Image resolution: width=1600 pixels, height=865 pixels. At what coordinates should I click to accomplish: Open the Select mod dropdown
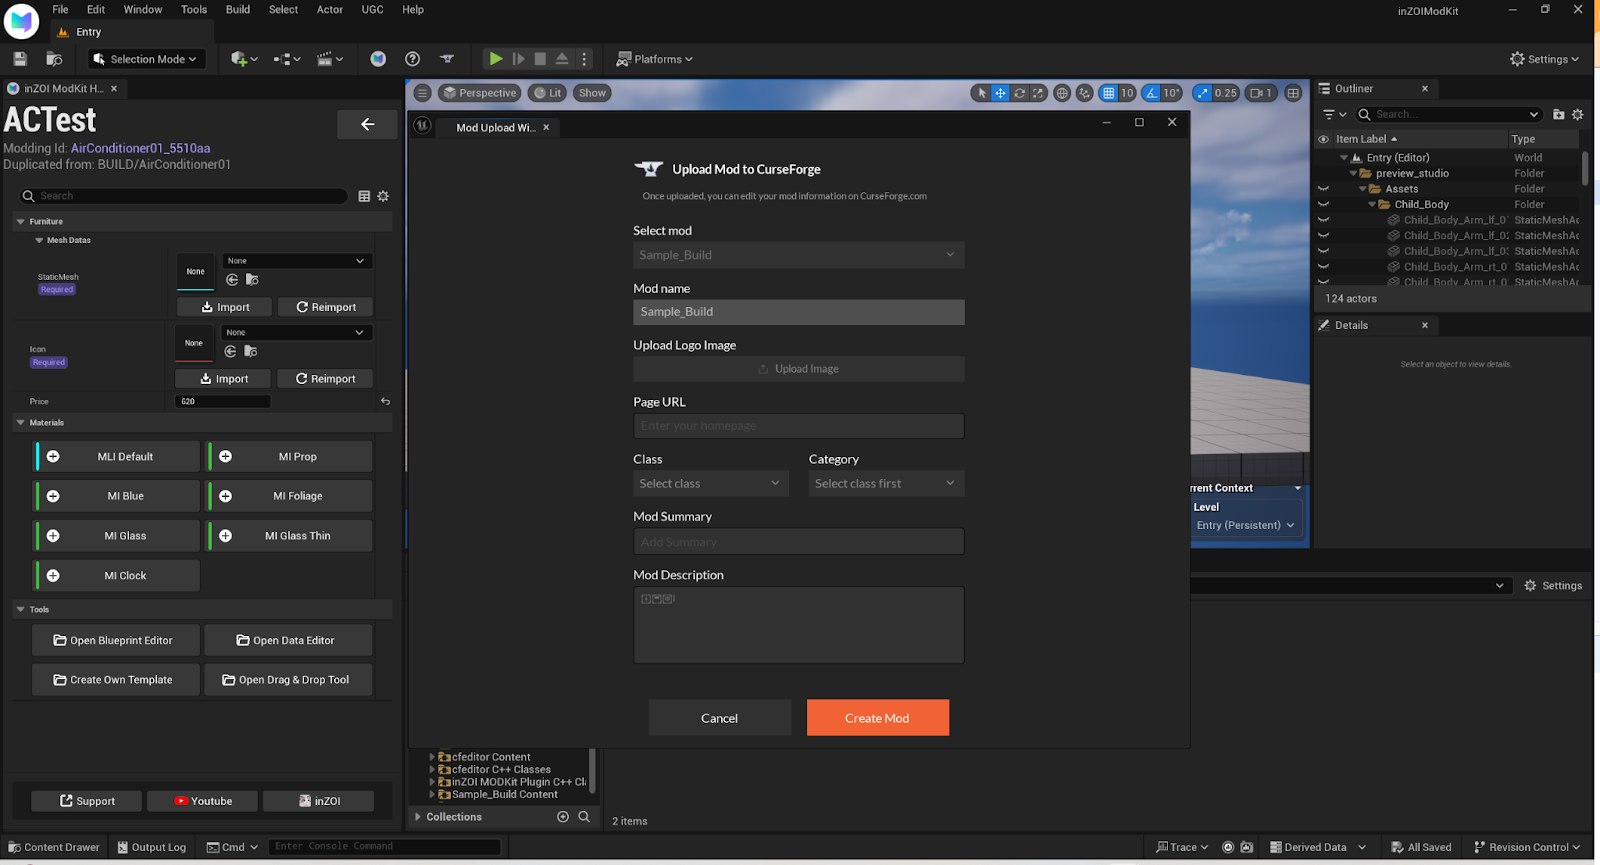pos(798,255)
